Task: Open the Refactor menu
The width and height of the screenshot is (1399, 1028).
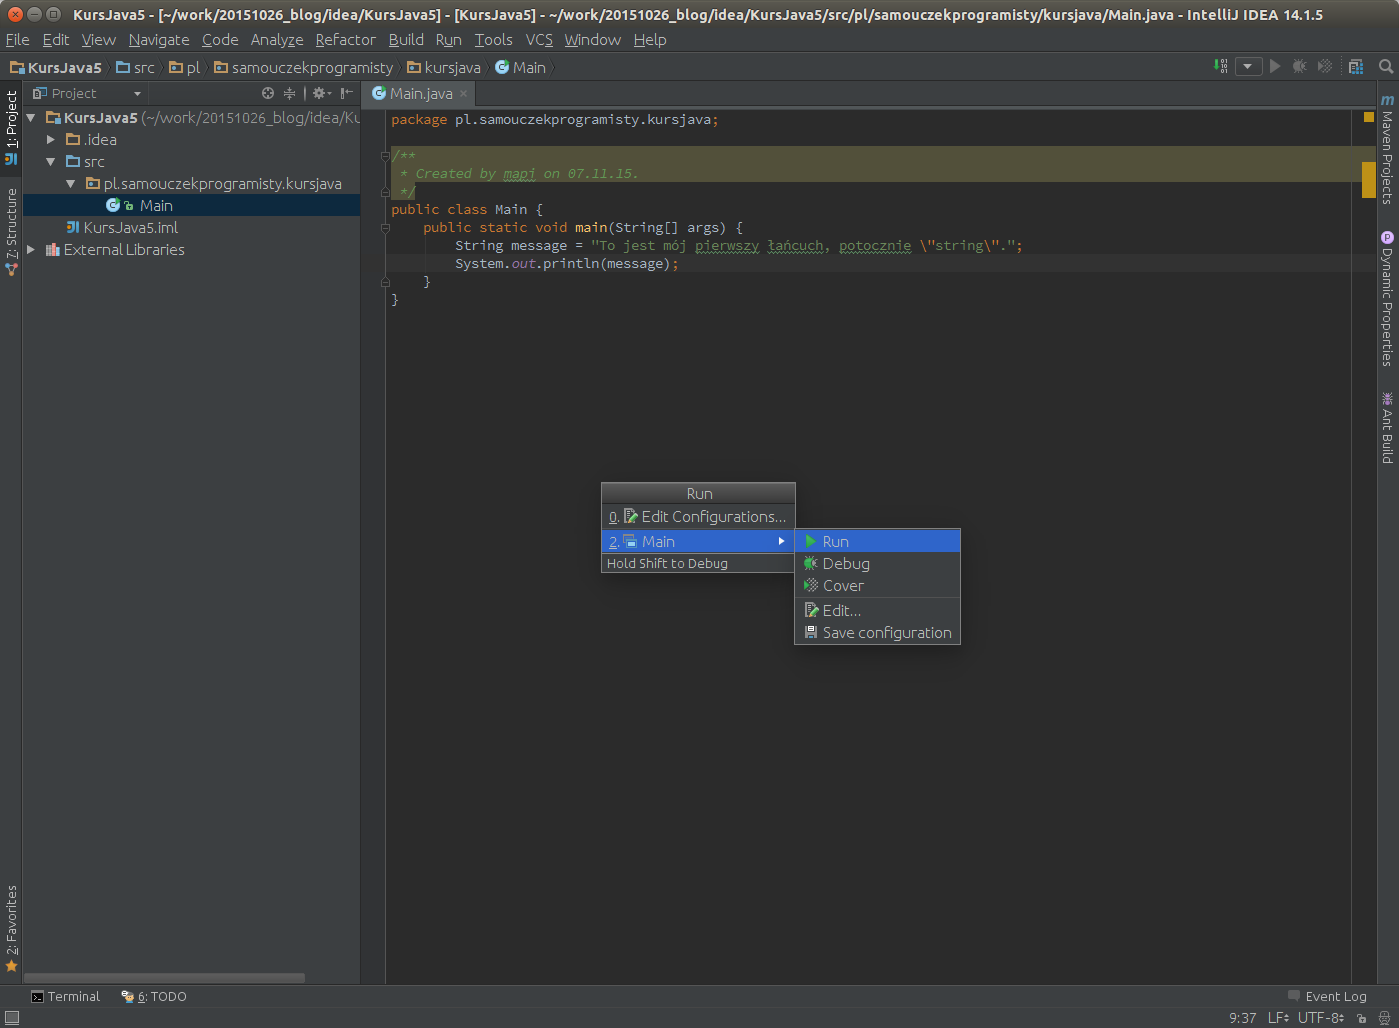Action: pos(345,40)
